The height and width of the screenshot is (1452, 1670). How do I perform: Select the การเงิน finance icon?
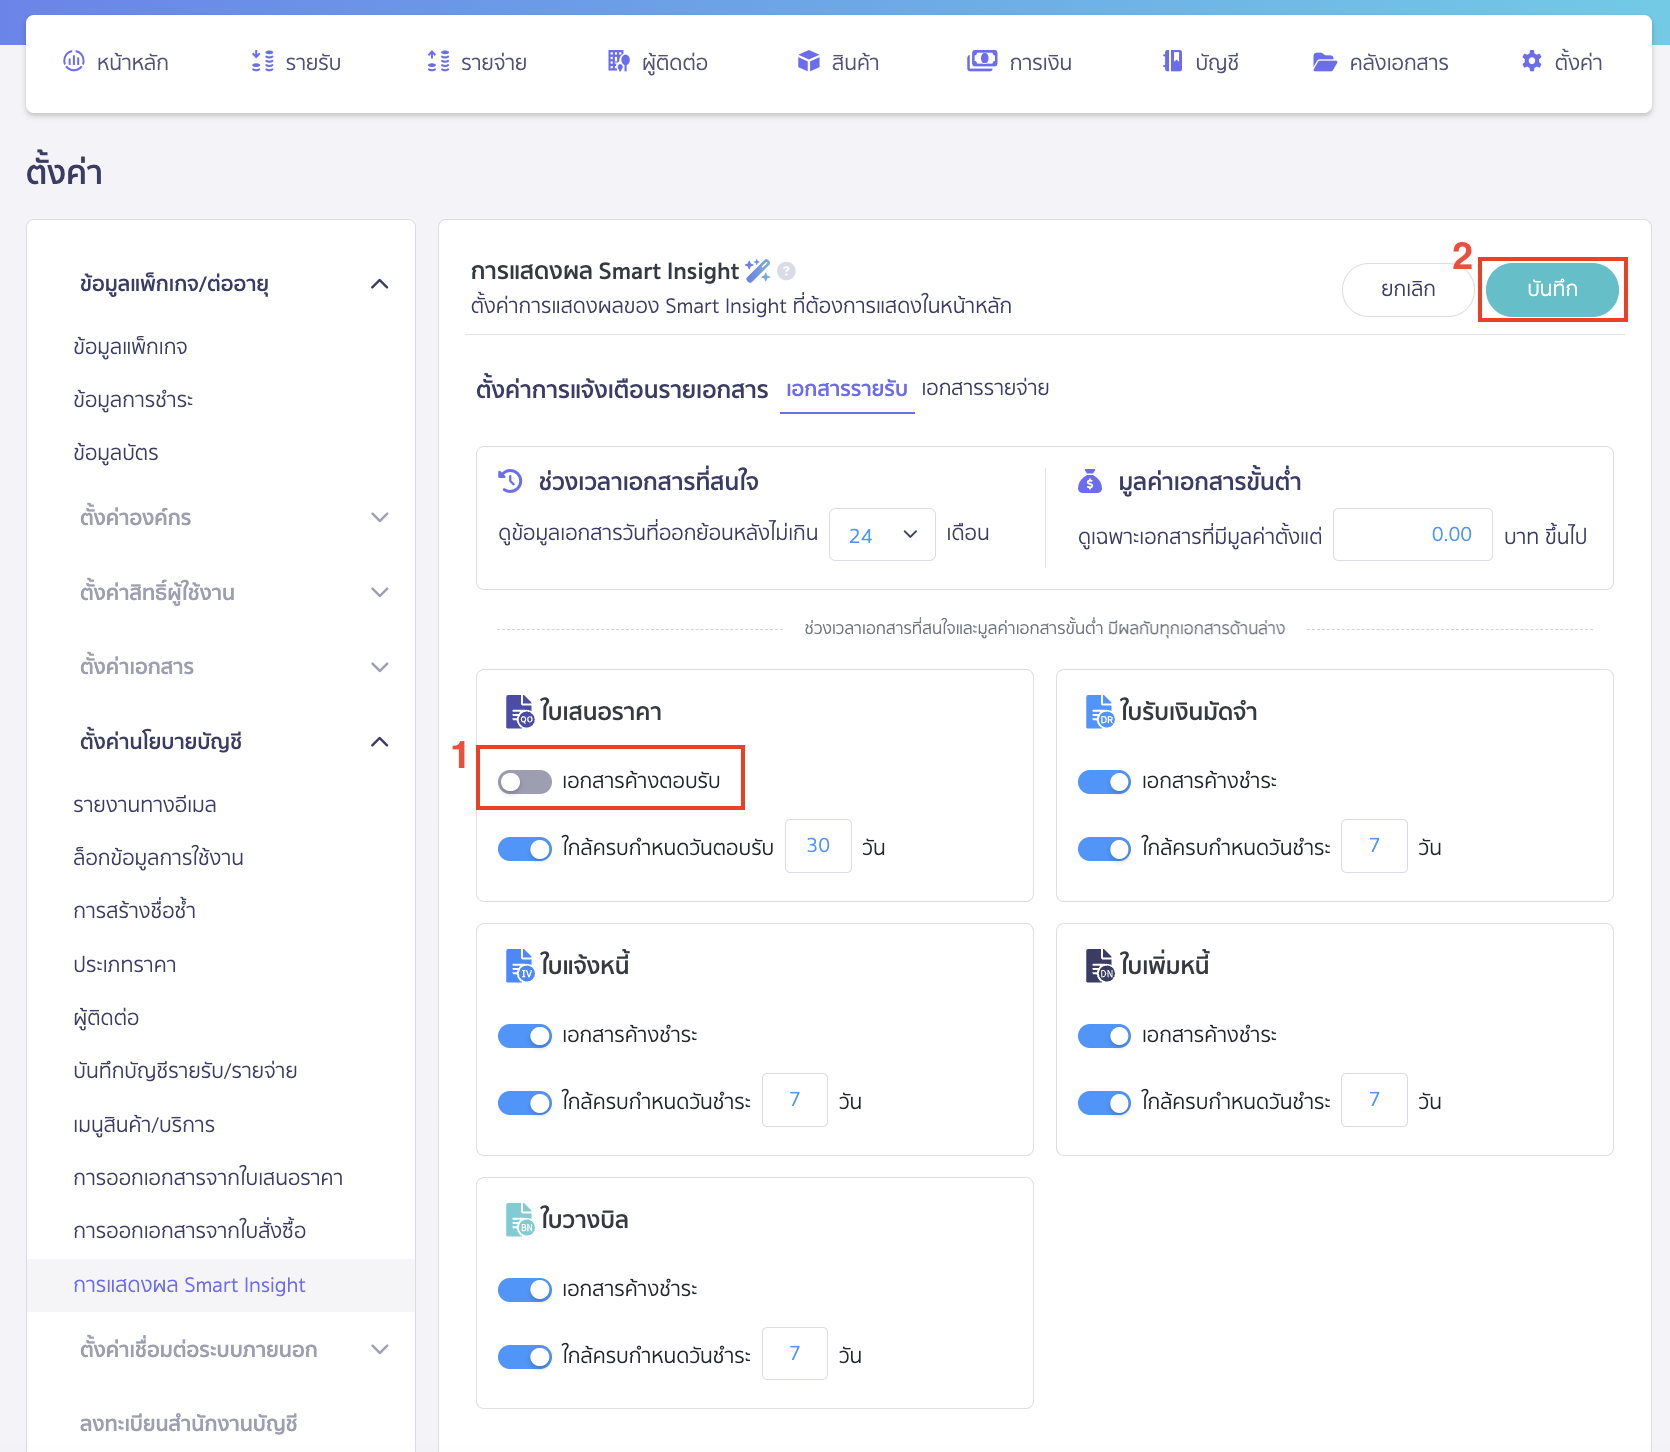click(983, 61)
